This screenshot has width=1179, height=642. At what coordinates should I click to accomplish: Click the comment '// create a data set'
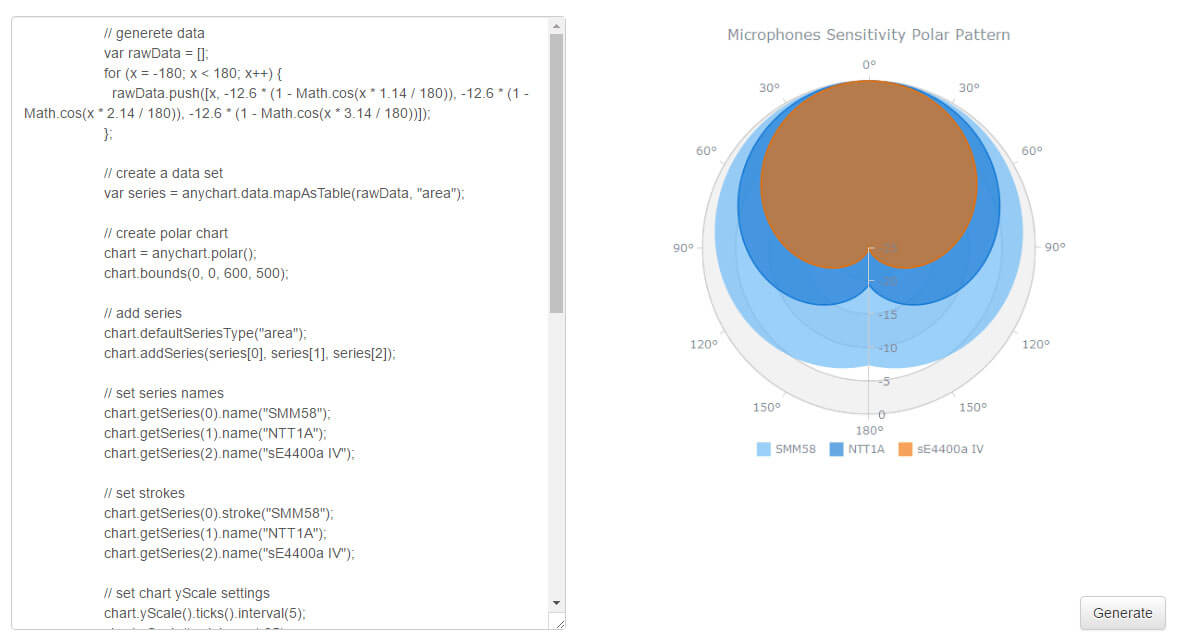(x=163, y=173)
